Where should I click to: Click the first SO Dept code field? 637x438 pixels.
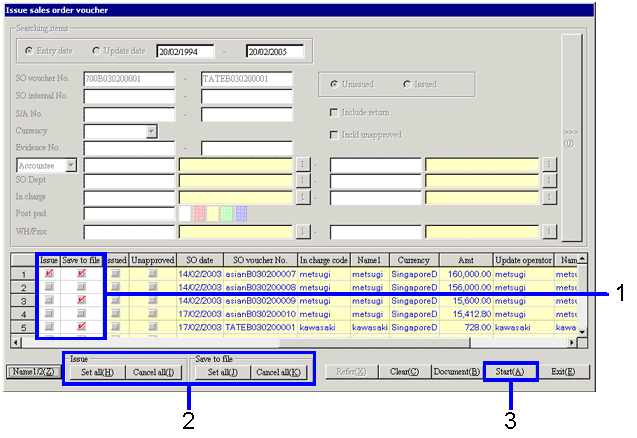click(129, 180)
